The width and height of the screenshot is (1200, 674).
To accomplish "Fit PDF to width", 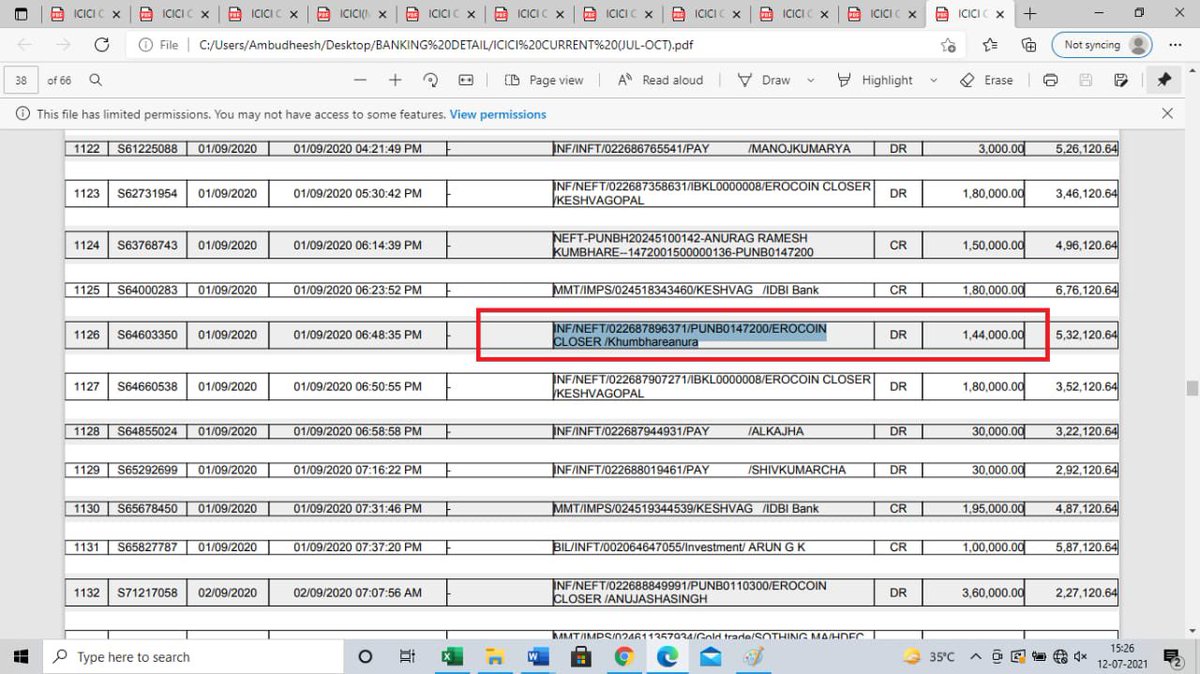I will tap(466, 80).
